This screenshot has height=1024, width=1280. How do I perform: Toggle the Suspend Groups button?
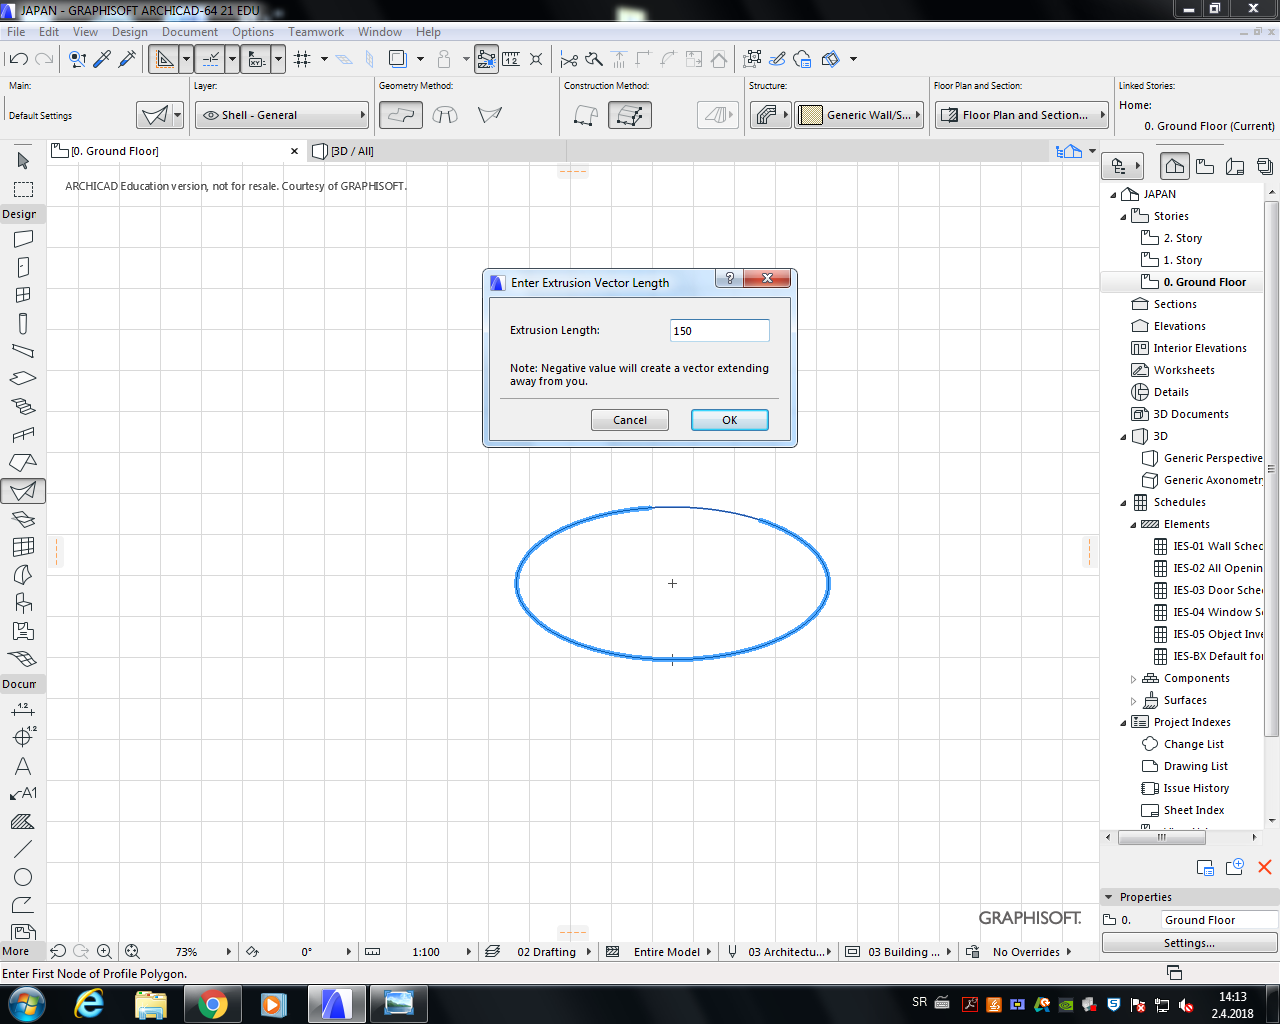(486, 59)
